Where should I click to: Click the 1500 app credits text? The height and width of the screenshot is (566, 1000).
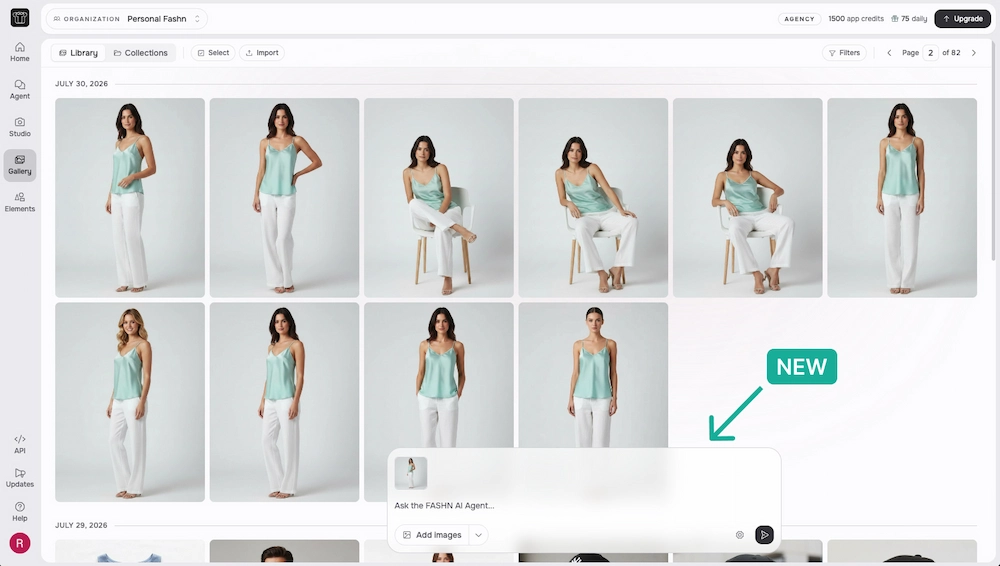pyautogui.click(x=856, y=19)
